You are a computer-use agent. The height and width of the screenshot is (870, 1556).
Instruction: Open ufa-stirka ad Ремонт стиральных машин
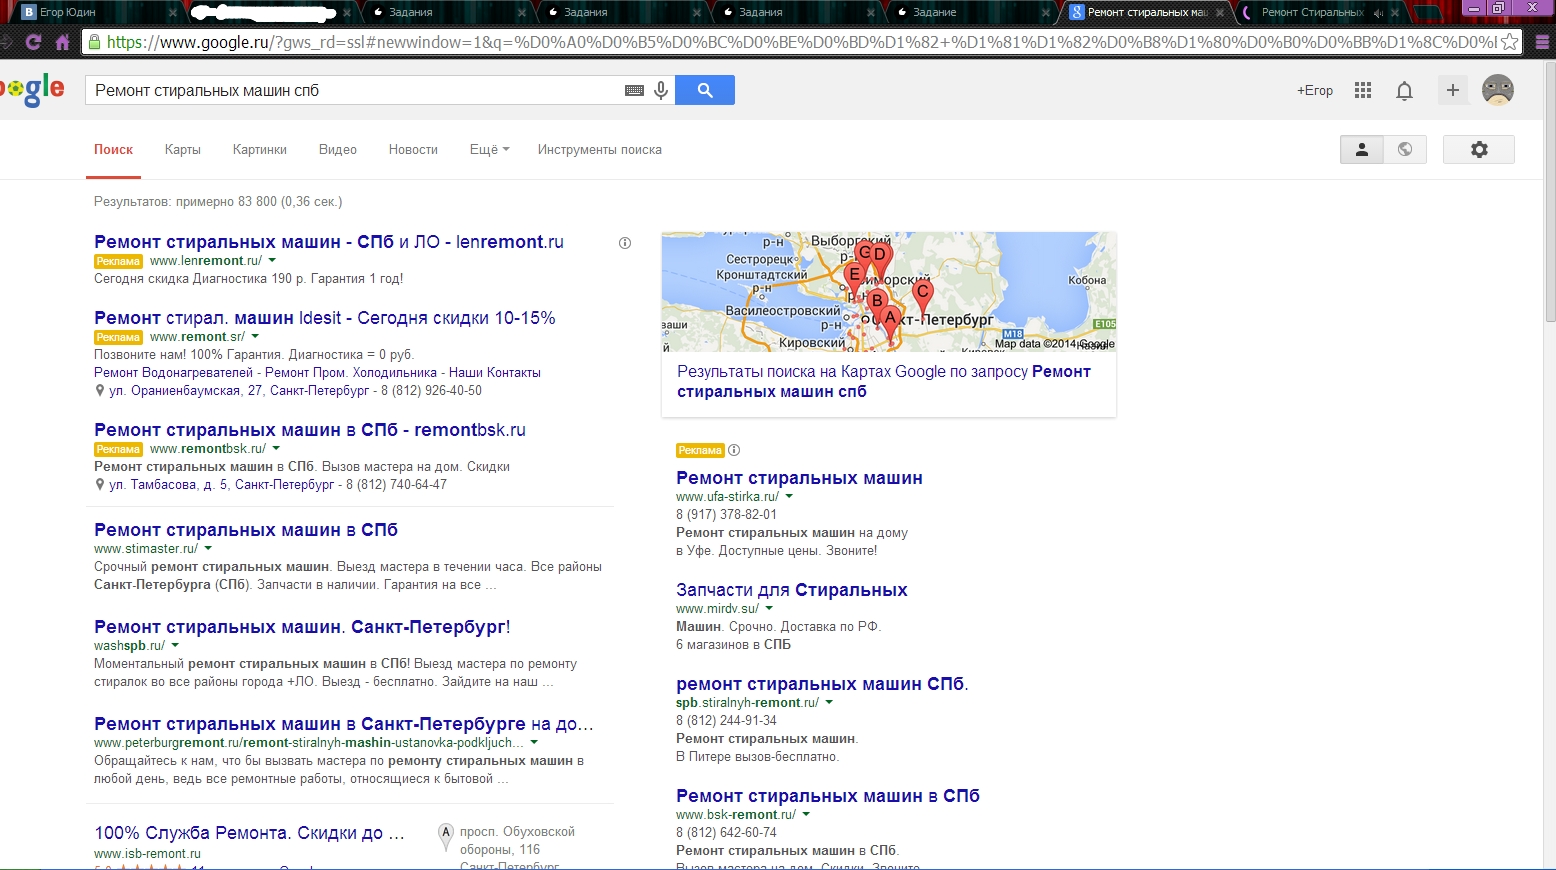799,478
